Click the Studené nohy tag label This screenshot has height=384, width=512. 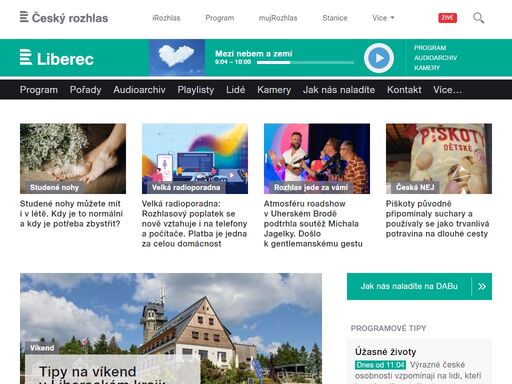pyautogui.click(x=54, y=187)
